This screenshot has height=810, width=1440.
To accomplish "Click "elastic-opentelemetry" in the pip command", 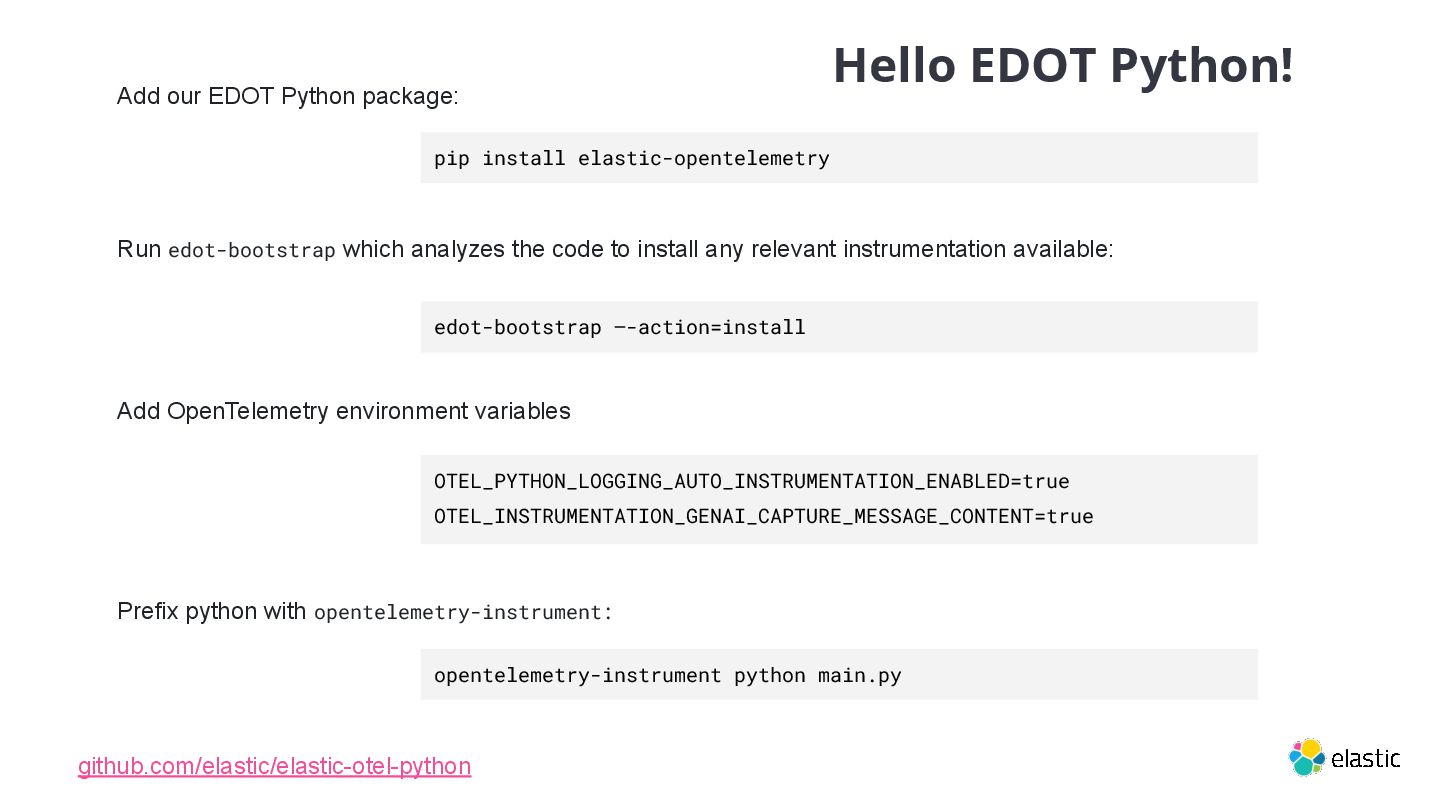I will [703, 158].
